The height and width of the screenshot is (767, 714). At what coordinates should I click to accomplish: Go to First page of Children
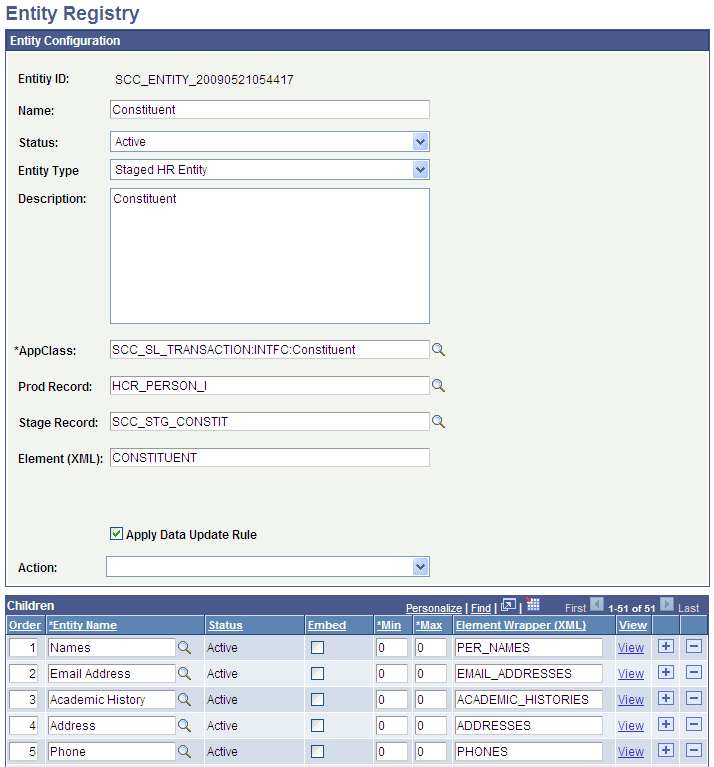tap(575, 608)
